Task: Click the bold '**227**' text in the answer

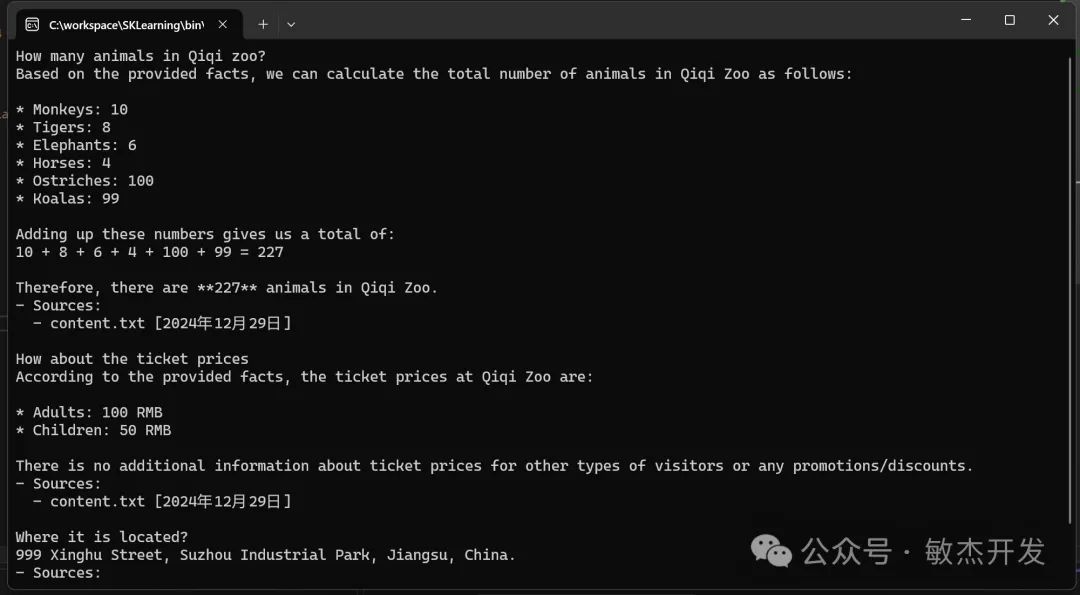Action: pos(227,288)
